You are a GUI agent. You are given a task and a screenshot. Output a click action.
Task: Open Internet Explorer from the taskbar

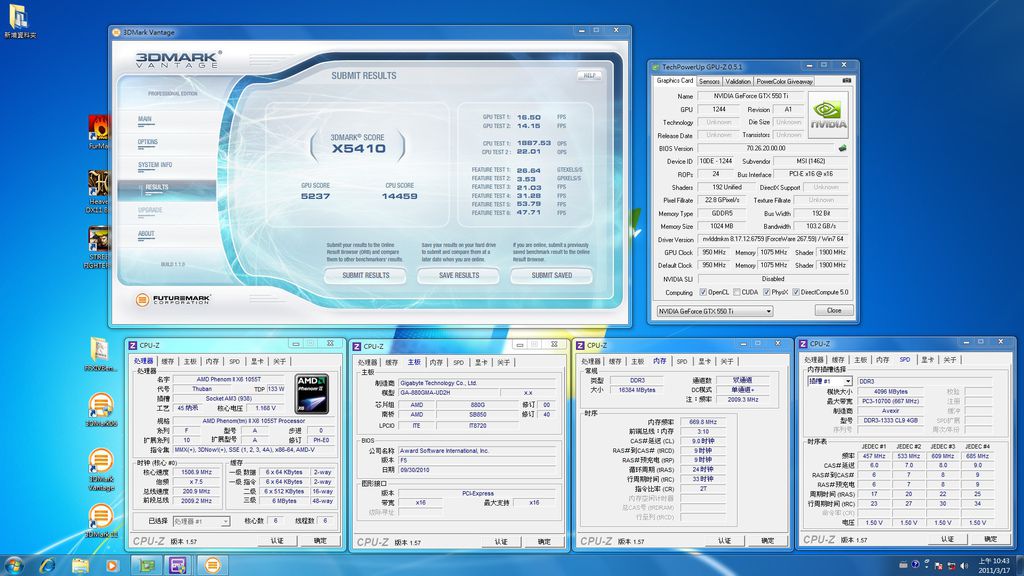pos(47,565)
